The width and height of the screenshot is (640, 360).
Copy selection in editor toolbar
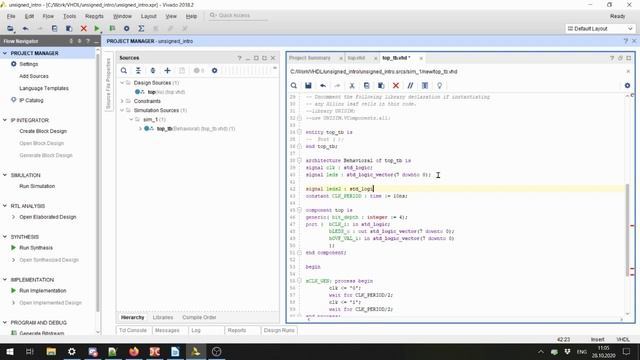coord(367,86)
